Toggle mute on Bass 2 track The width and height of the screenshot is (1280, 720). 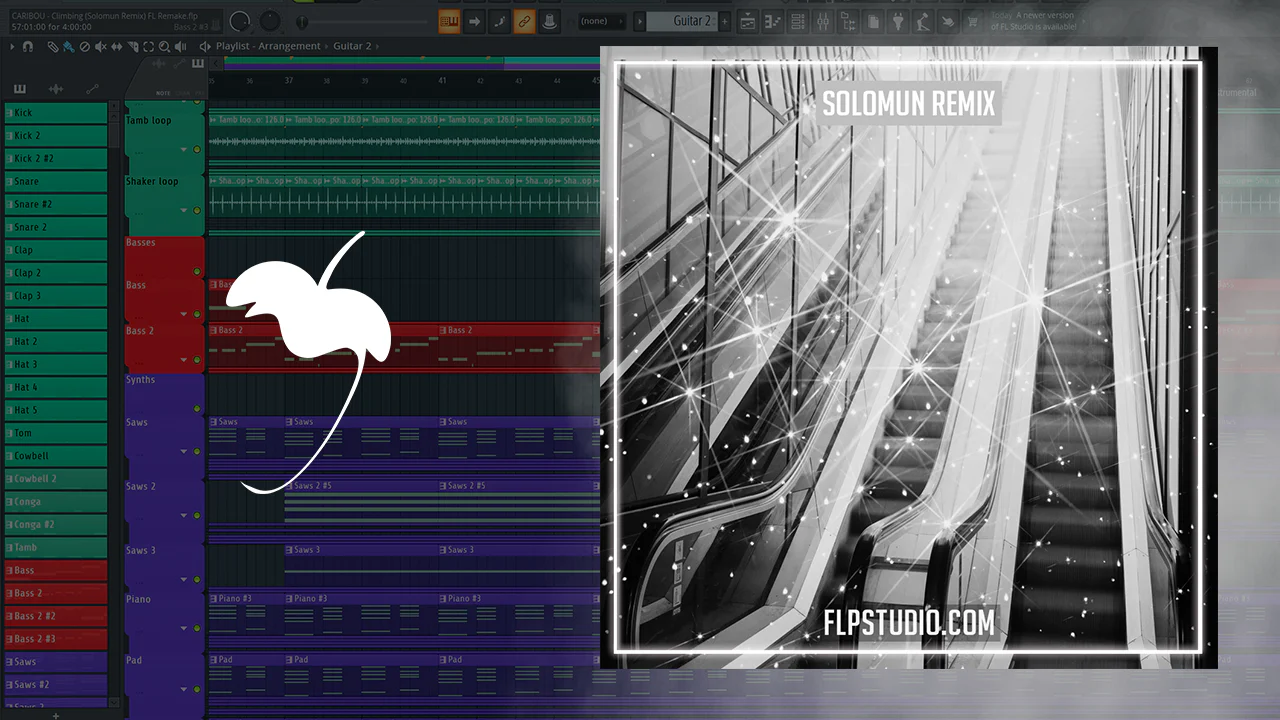point(197,360)
